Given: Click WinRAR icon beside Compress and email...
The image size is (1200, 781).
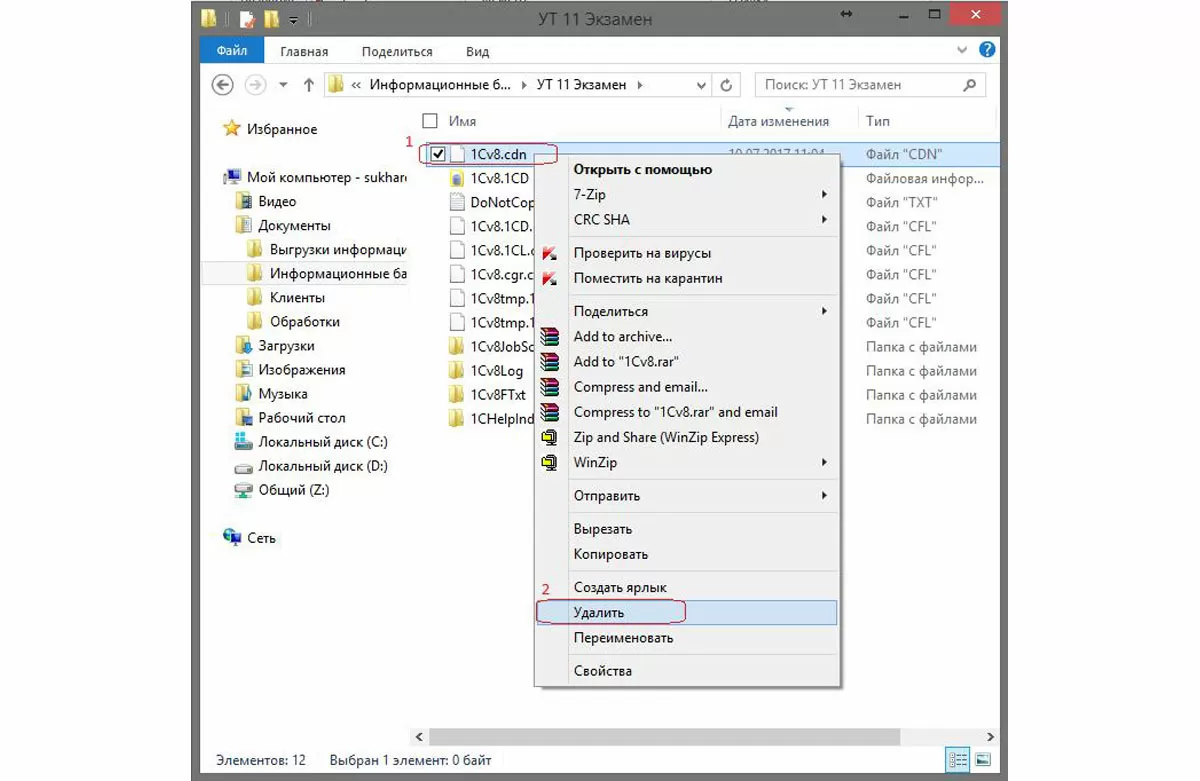Looking at the screenshot, I should tap(549, 387).
